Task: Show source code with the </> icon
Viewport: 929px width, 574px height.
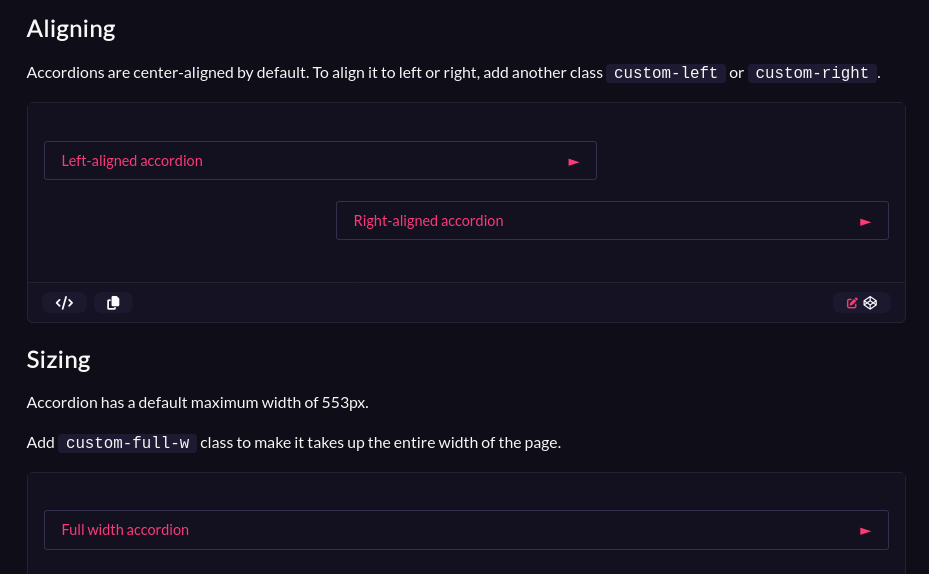Action: coord(65,303)
